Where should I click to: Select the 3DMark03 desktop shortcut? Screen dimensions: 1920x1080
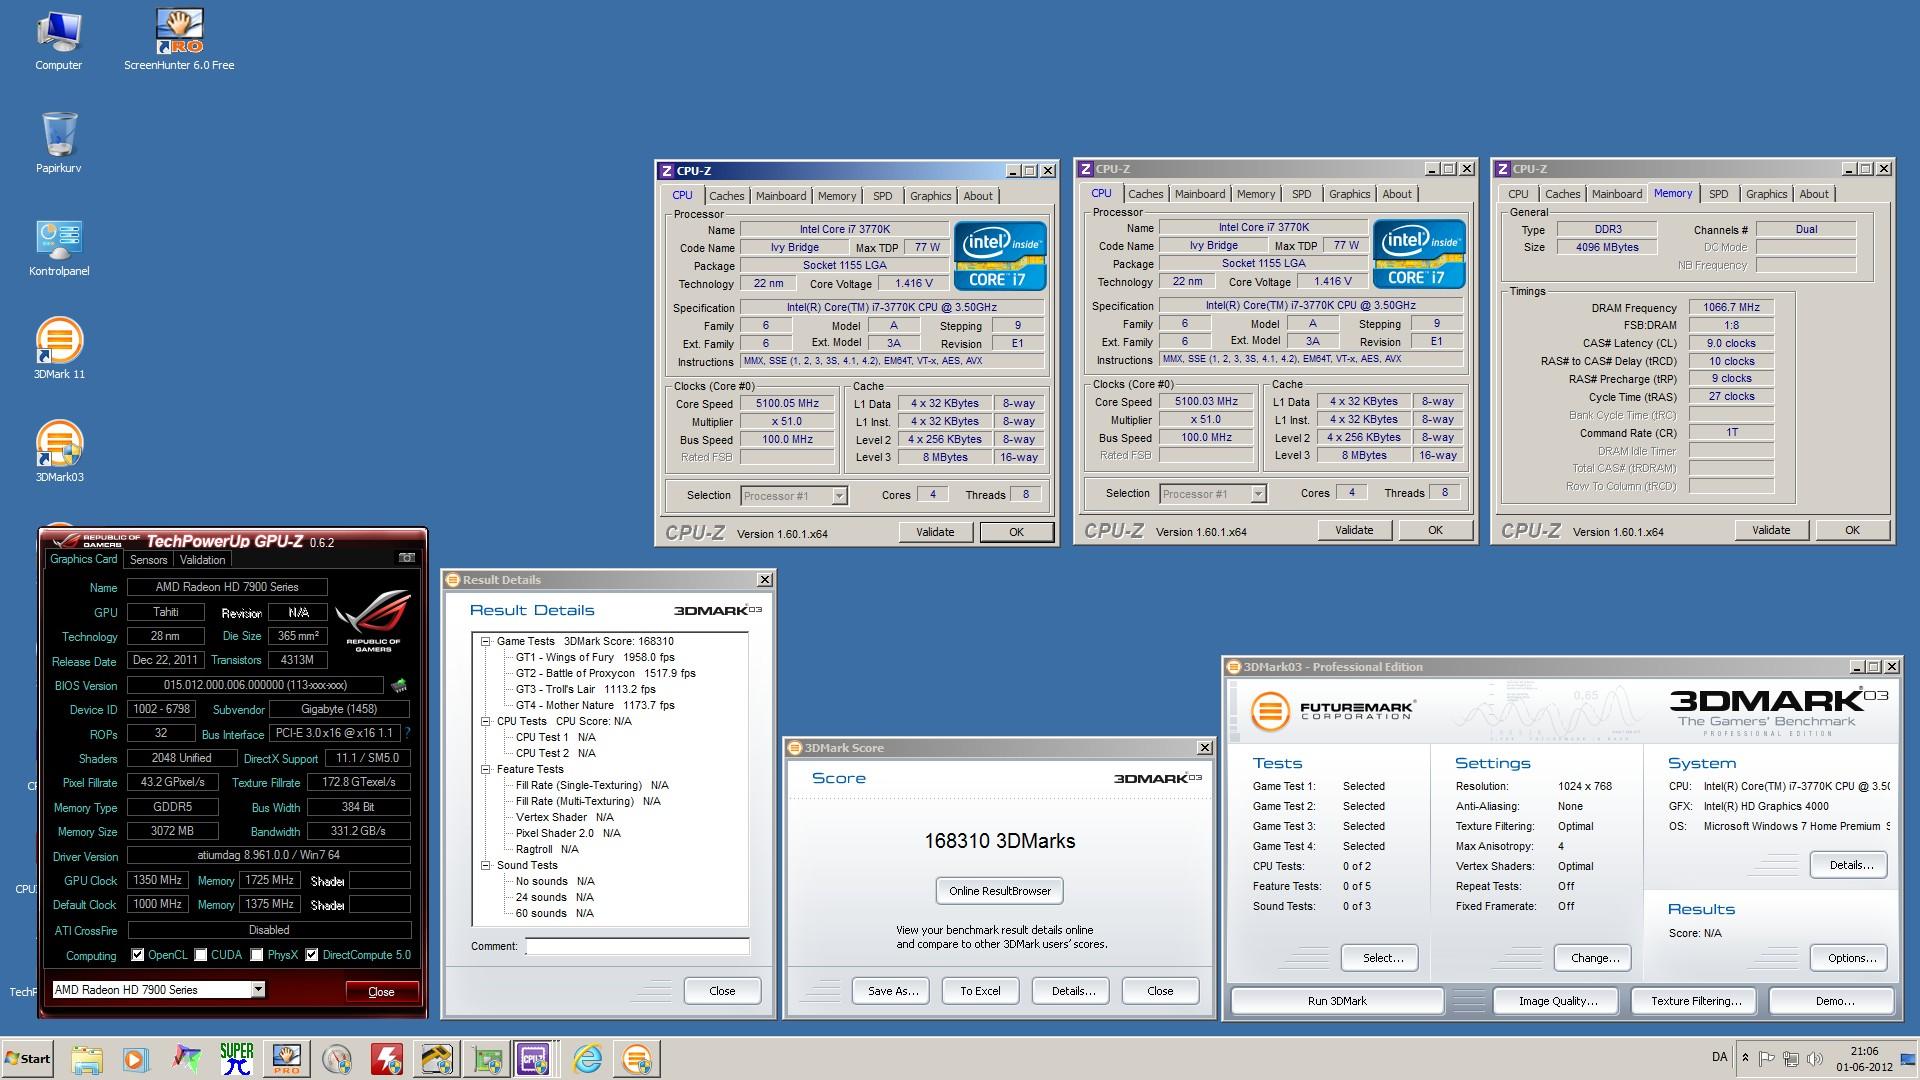pyautogui.click(x=59, y=451)
